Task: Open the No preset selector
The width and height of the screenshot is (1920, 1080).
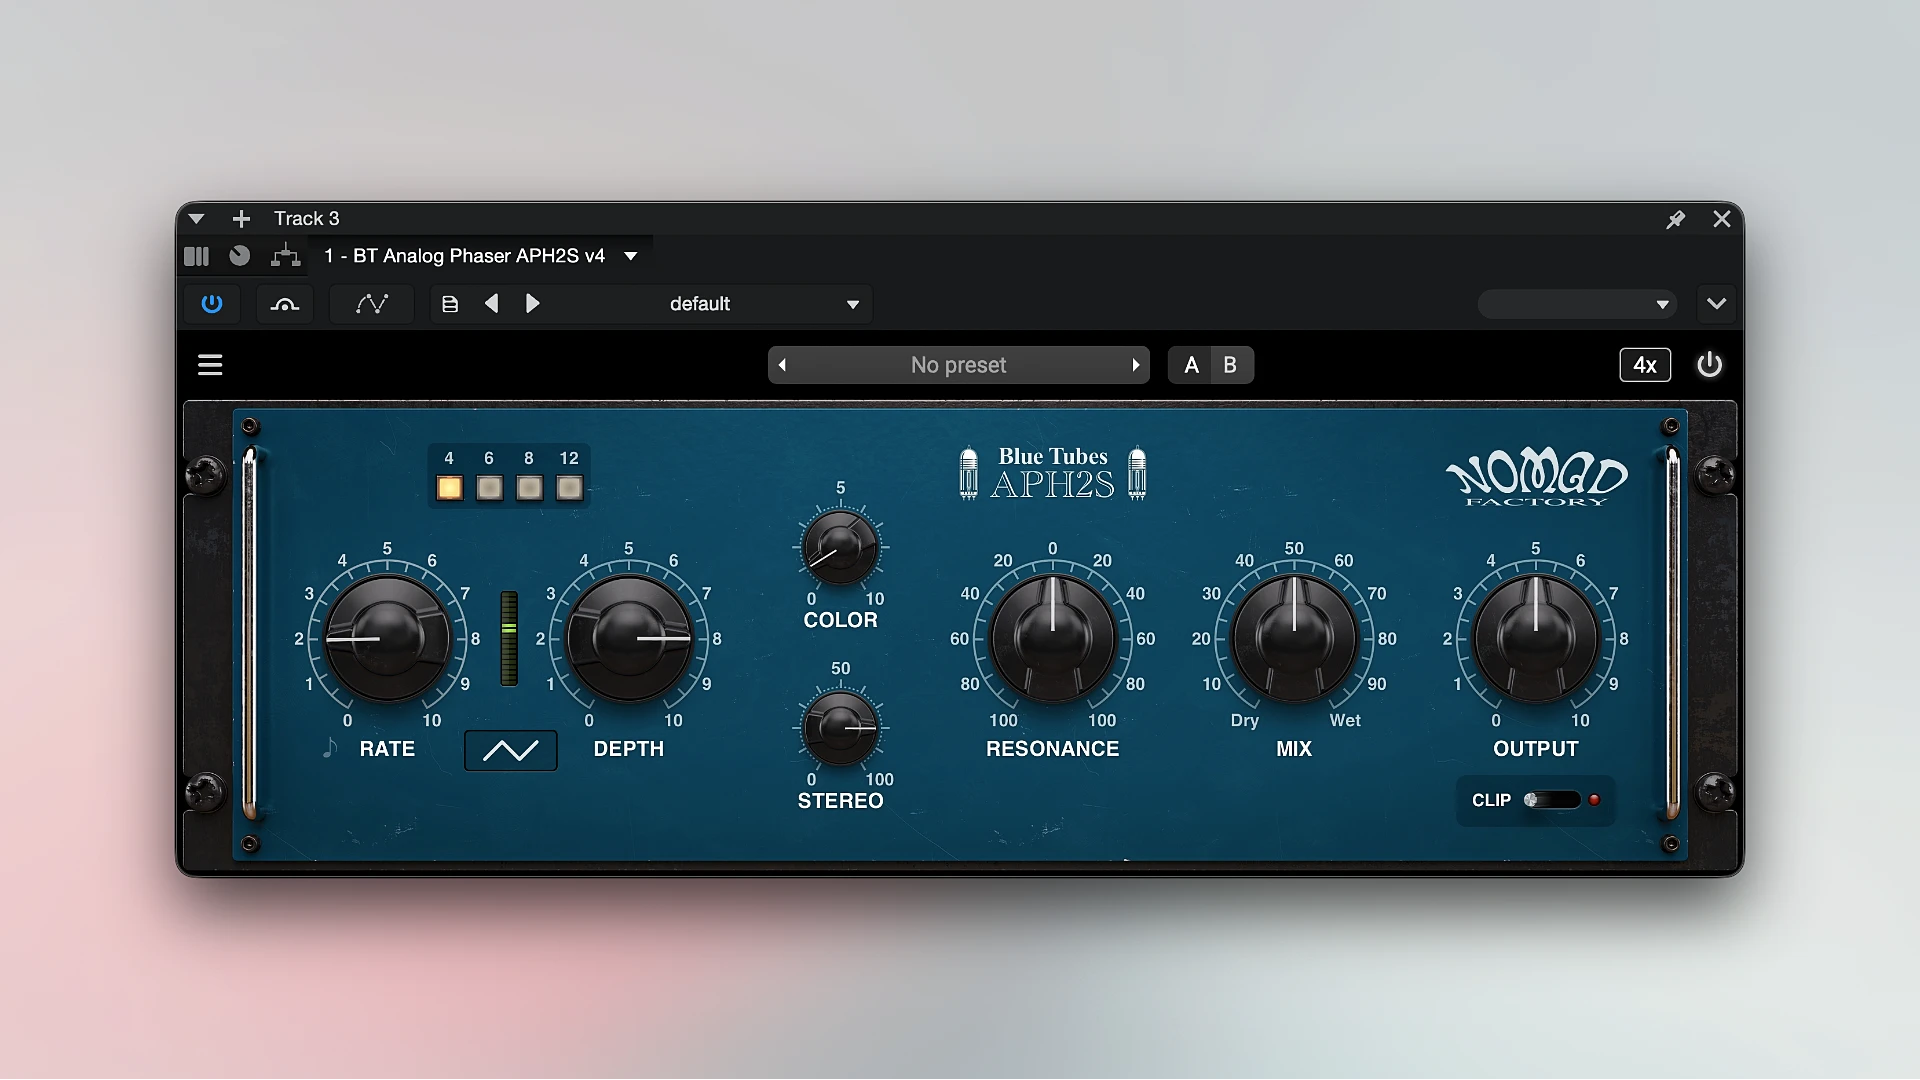Action: (x=958, y=365)
